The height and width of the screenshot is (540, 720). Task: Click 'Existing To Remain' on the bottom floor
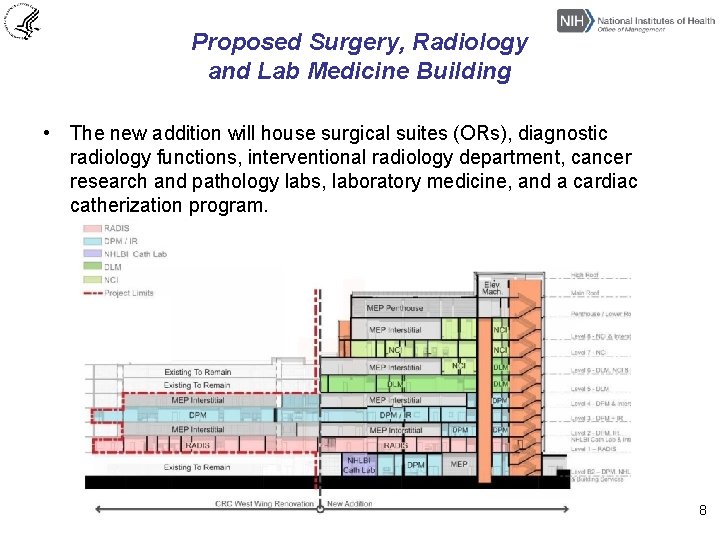[x=197, y=467]
